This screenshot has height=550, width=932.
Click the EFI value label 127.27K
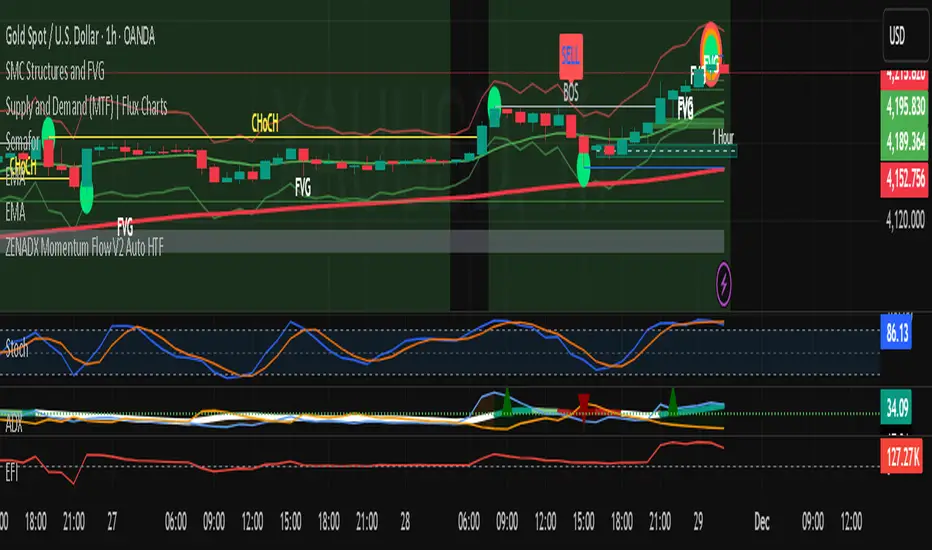click(x=903, y=457)
